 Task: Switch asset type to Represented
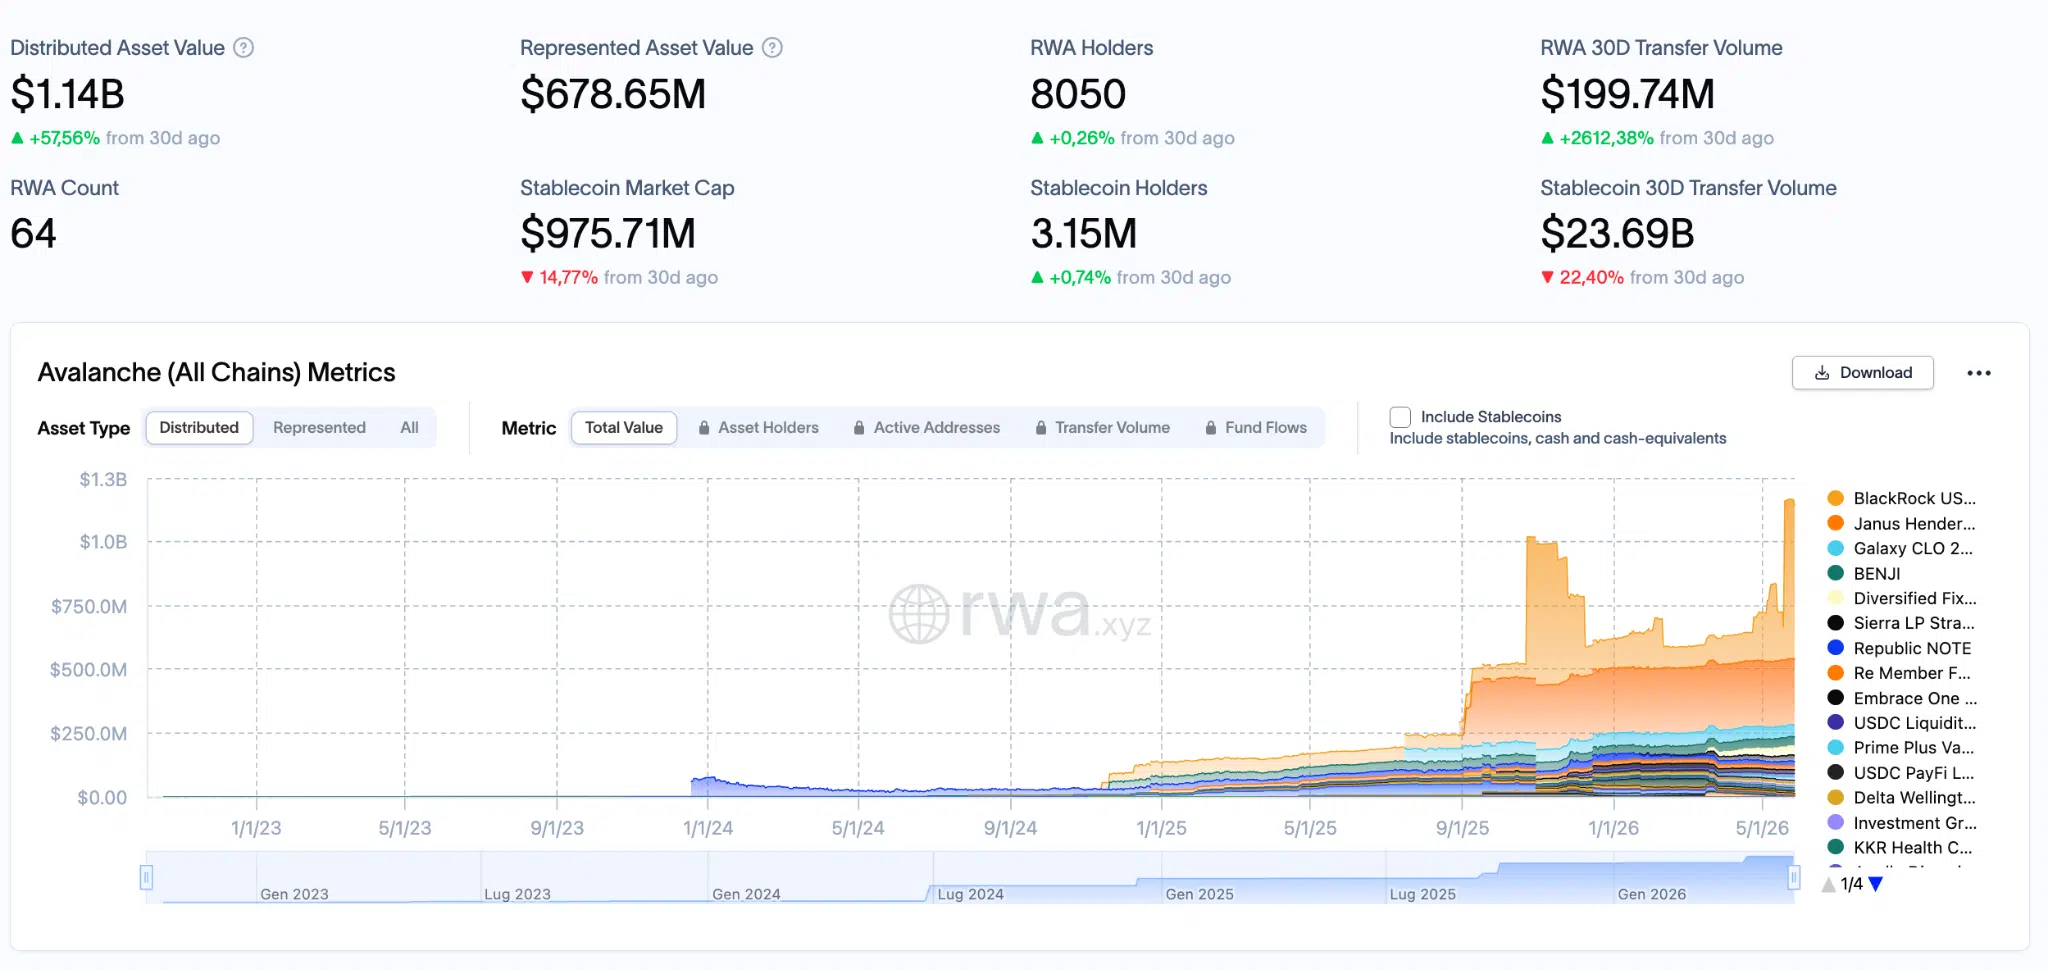click(x=319, y=428)
